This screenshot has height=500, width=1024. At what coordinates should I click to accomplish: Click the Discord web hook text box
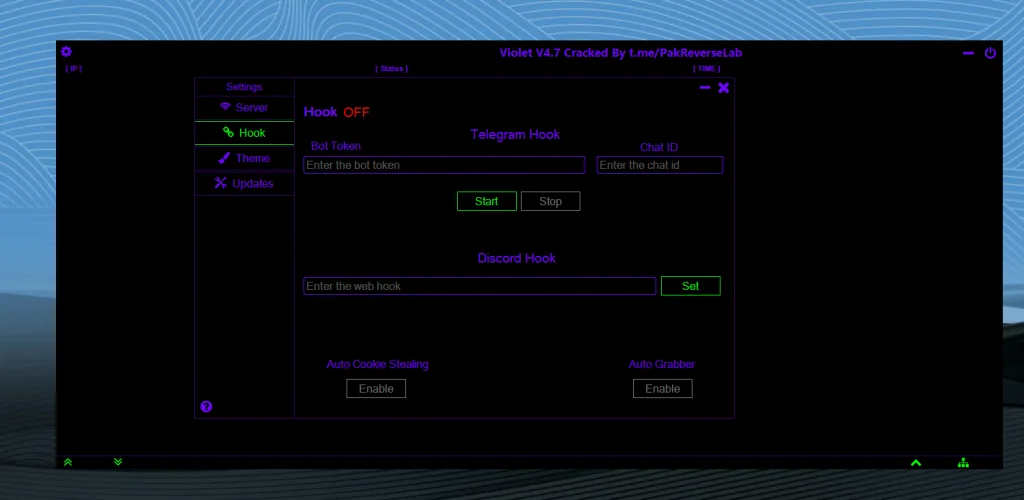479,286
